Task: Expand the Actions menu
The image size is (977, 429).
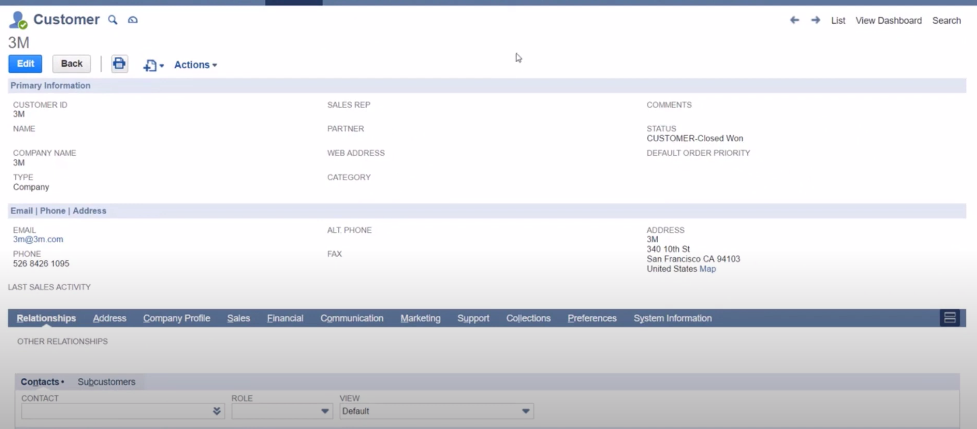Action: coord(195,65)
